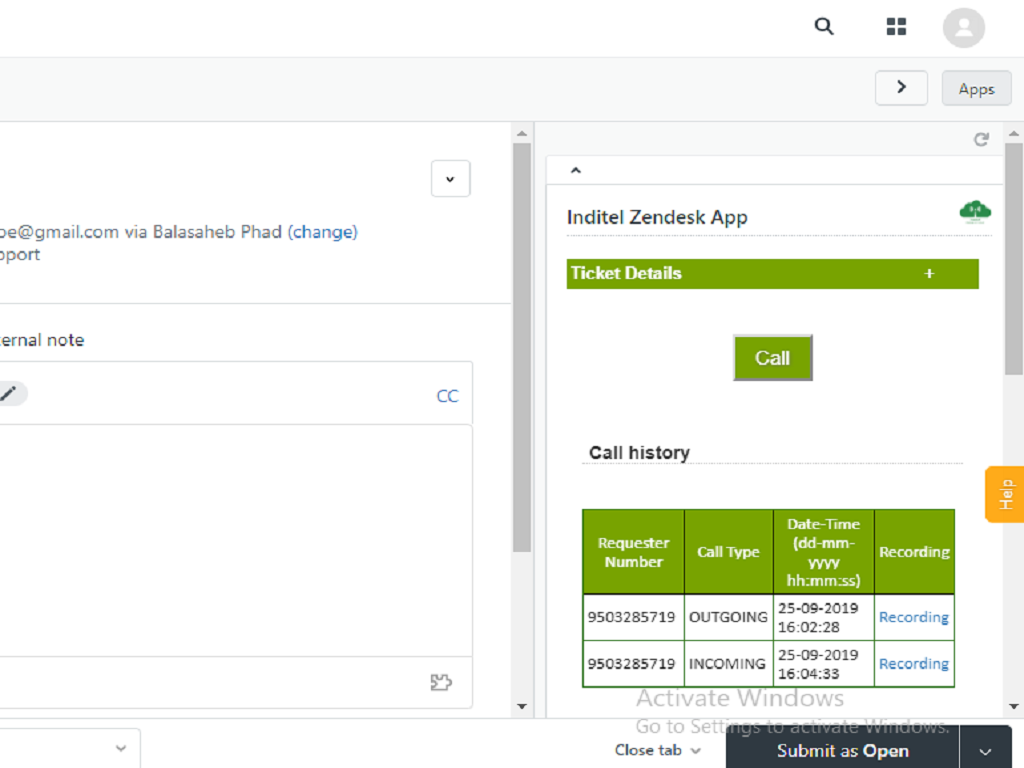Open the Submit status dropdown arrow

(986, 751)
